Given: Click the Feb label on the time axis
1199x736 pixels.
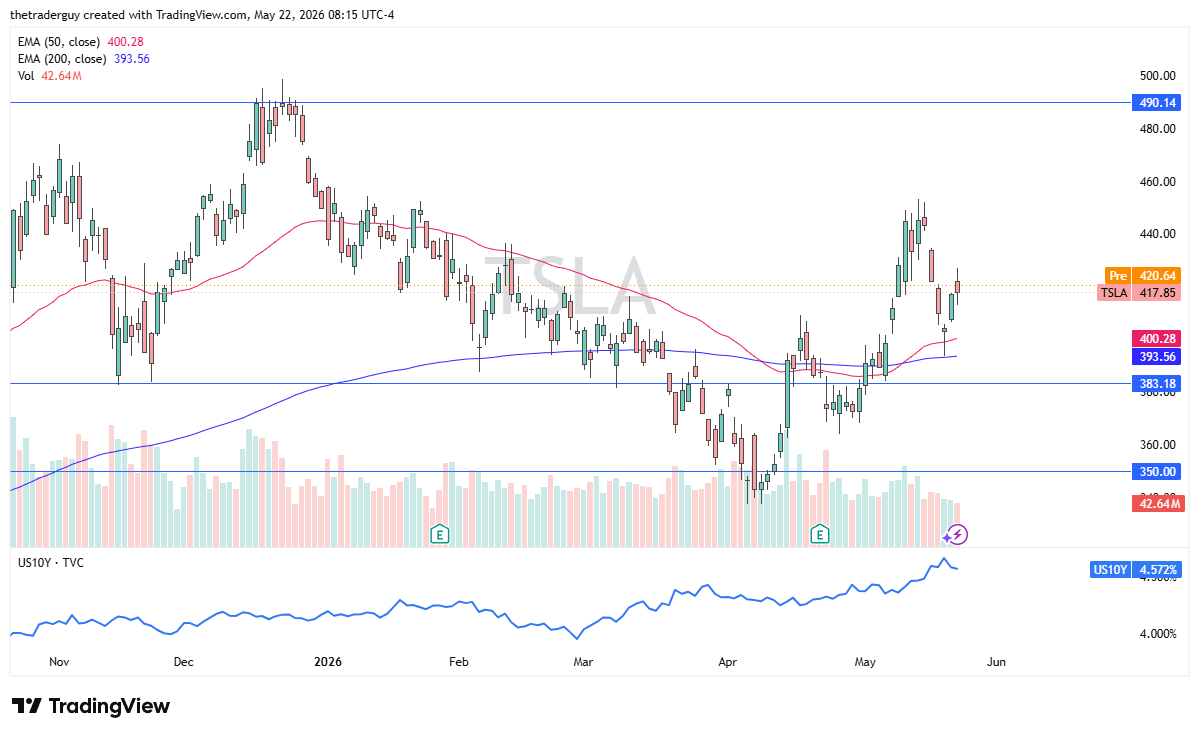Looking at the screenshot, I should (458, 662).
